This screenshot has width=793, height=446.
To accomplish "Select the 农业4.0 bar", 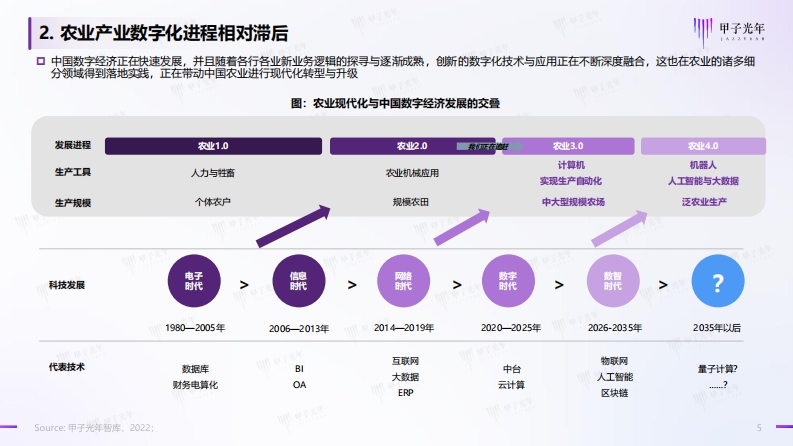I will [x=703, y=146].
